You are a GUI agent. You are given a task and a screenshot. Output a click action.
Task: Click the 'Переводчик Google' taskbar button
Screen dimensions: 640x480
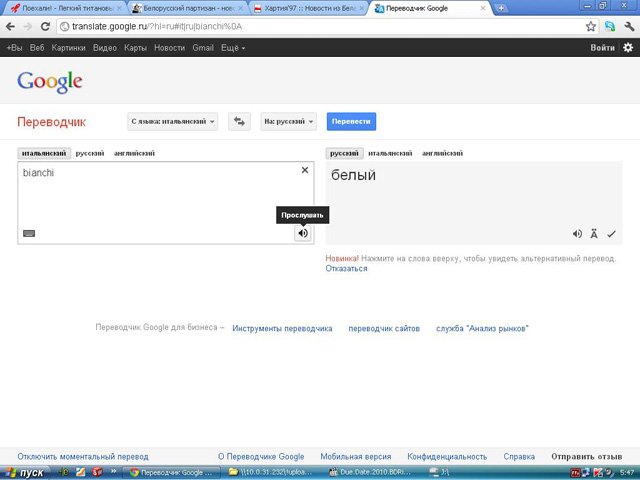(x=172, y=473)
